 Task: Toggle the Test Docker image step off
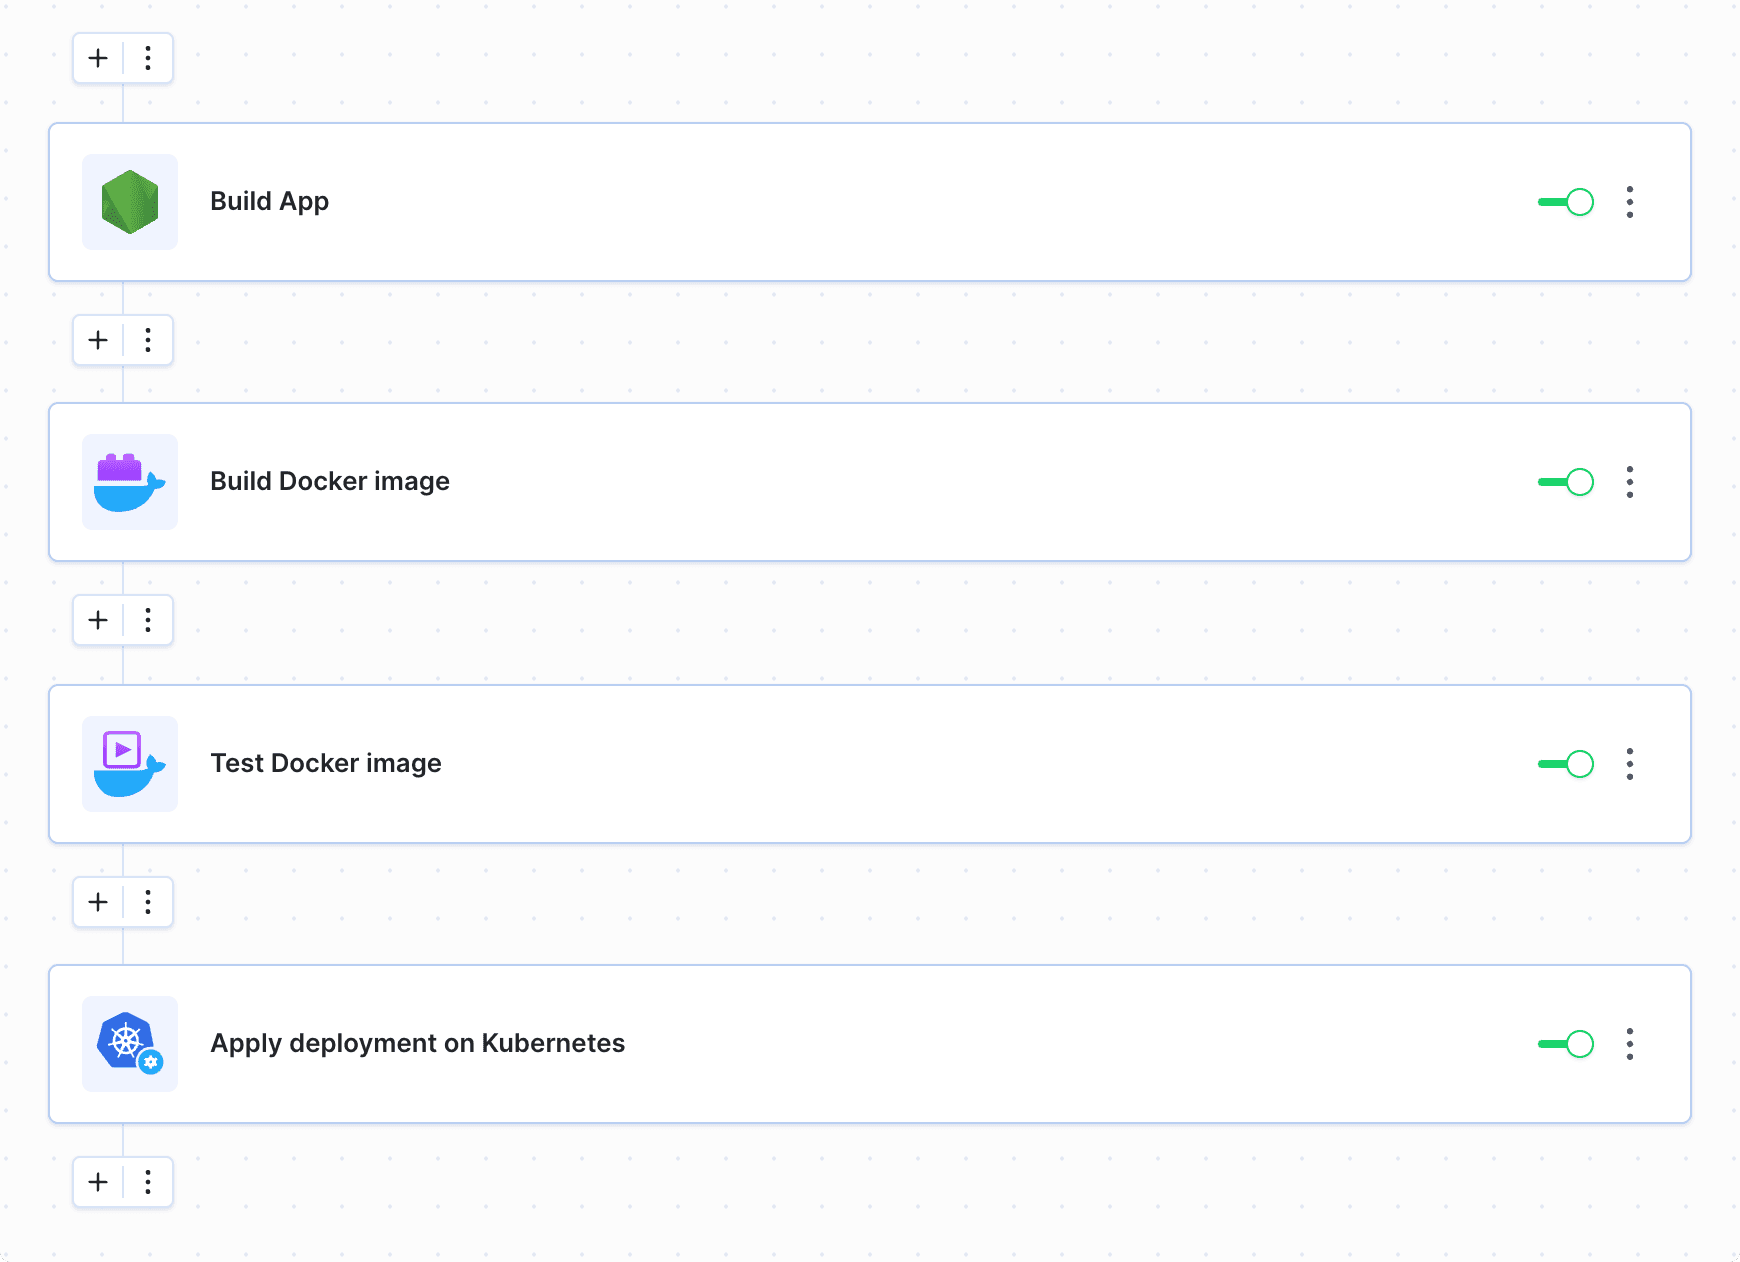(1564, 763)
